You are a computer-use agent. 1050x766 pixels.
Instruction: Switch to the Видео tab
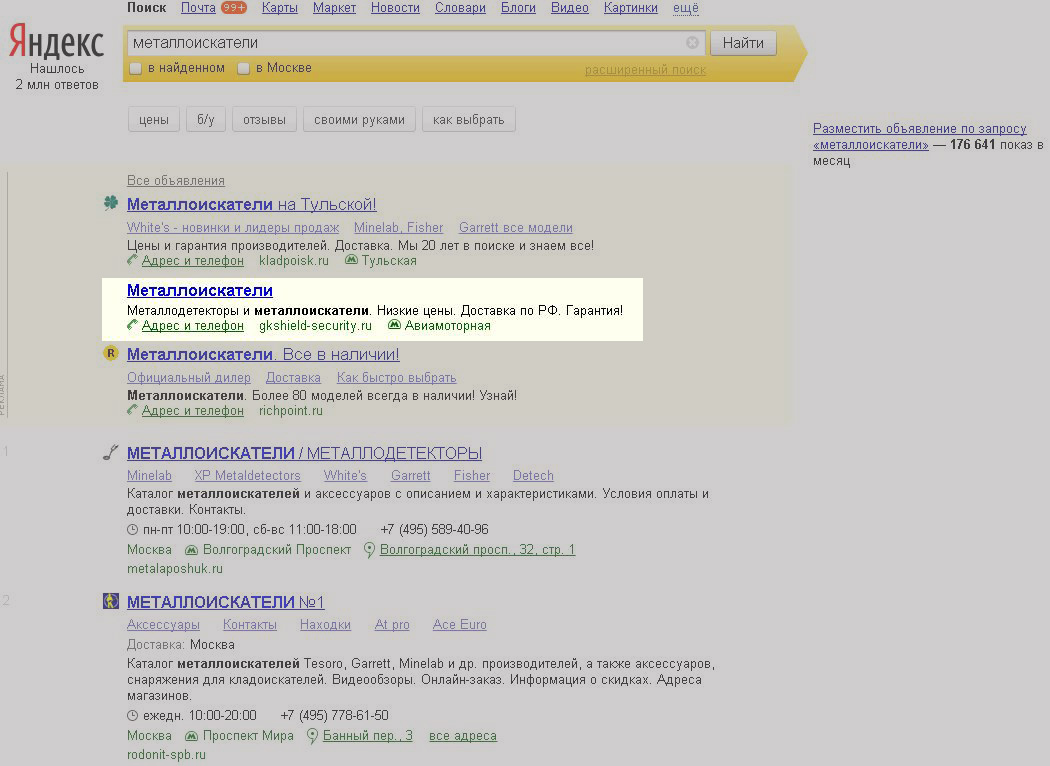pos(570,8)
